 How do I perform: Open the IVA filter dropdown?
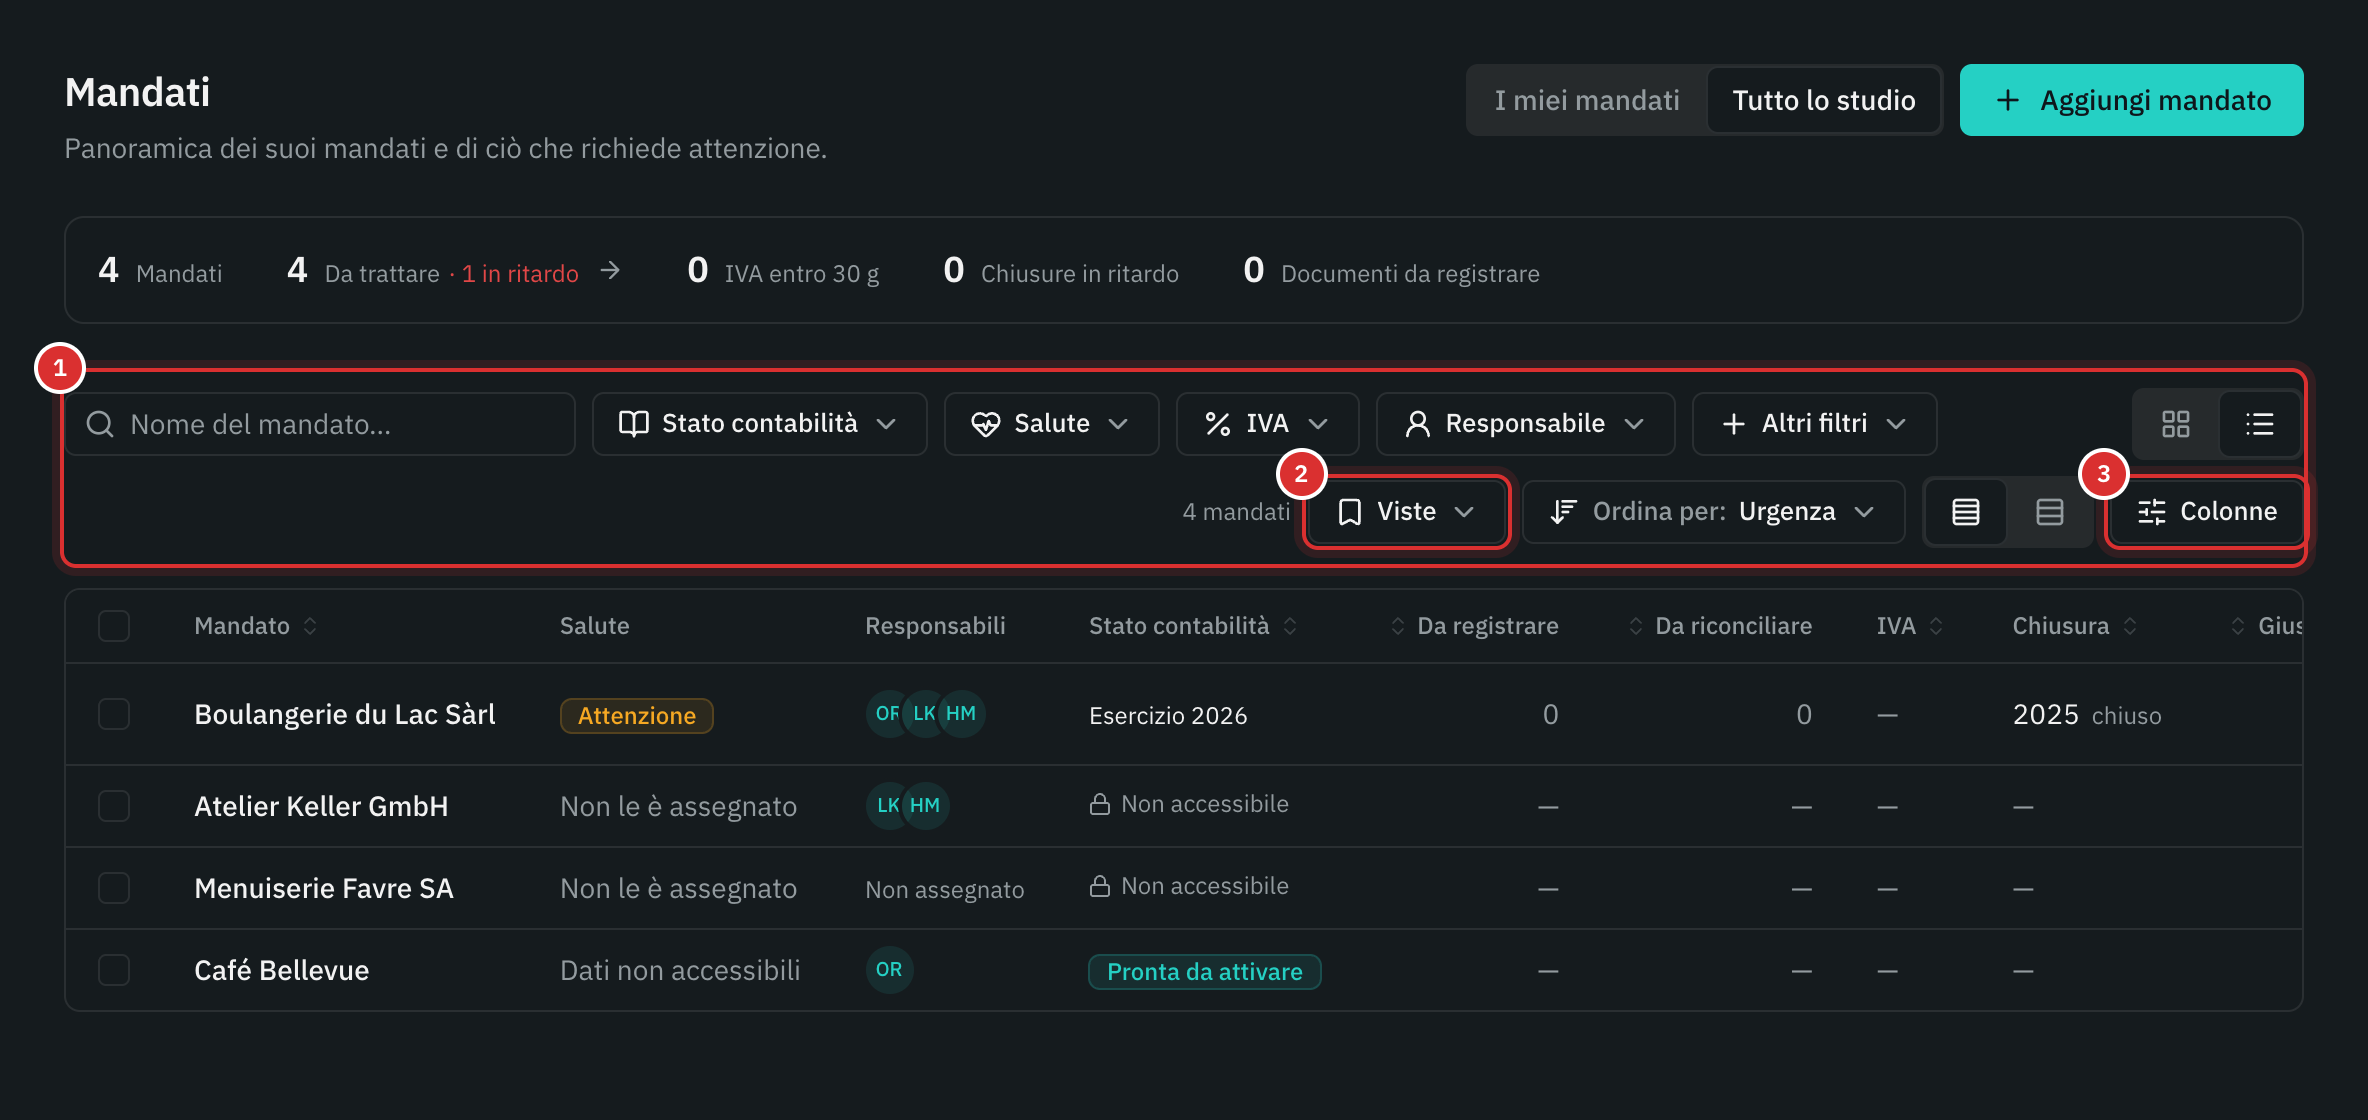(x=1267, y=424)
